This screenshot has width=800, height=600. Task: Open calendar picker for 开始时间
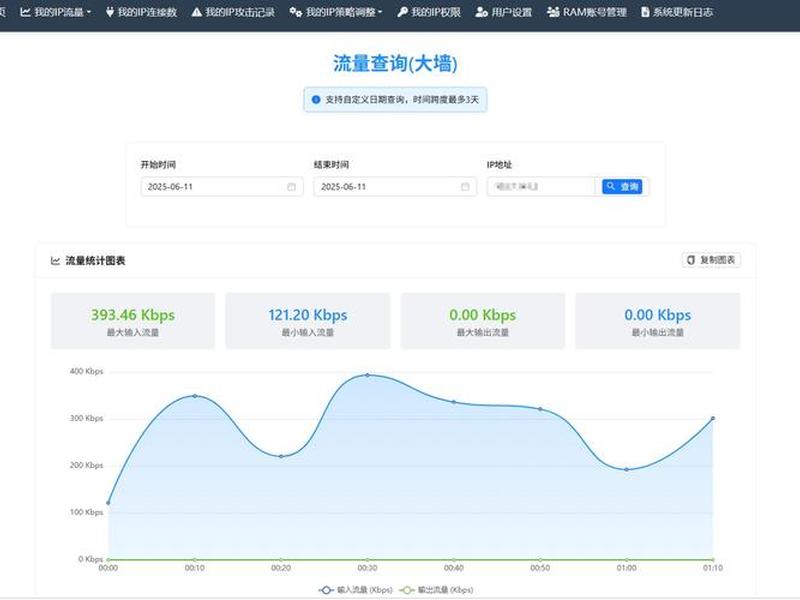[x=291, y=187]
